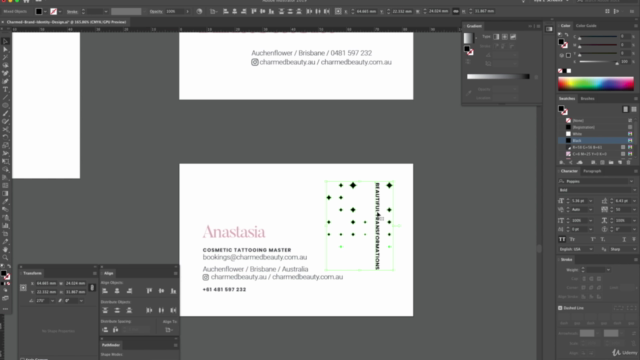Select the Hand tool
Screen dimensions: 640x360
pyautogui.click(x=5, y=249)
